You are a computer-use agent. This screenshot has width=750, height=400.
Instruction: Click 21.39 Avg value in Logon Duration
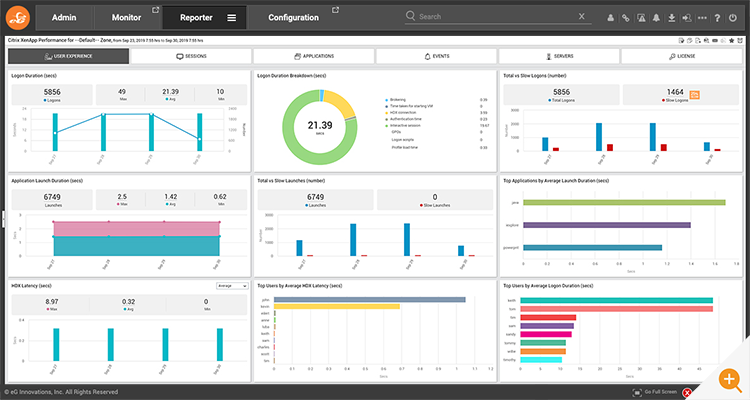(x=170, y=91)
